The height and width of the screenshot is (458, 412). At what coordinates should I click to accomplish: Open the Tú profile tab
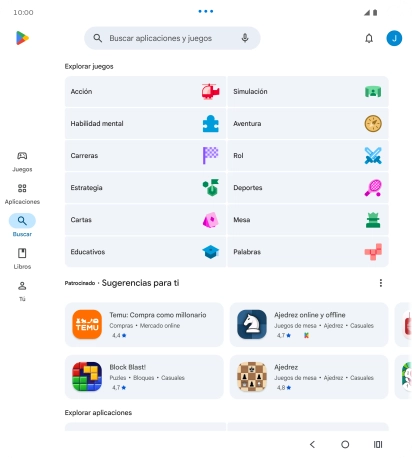(22, 291)
